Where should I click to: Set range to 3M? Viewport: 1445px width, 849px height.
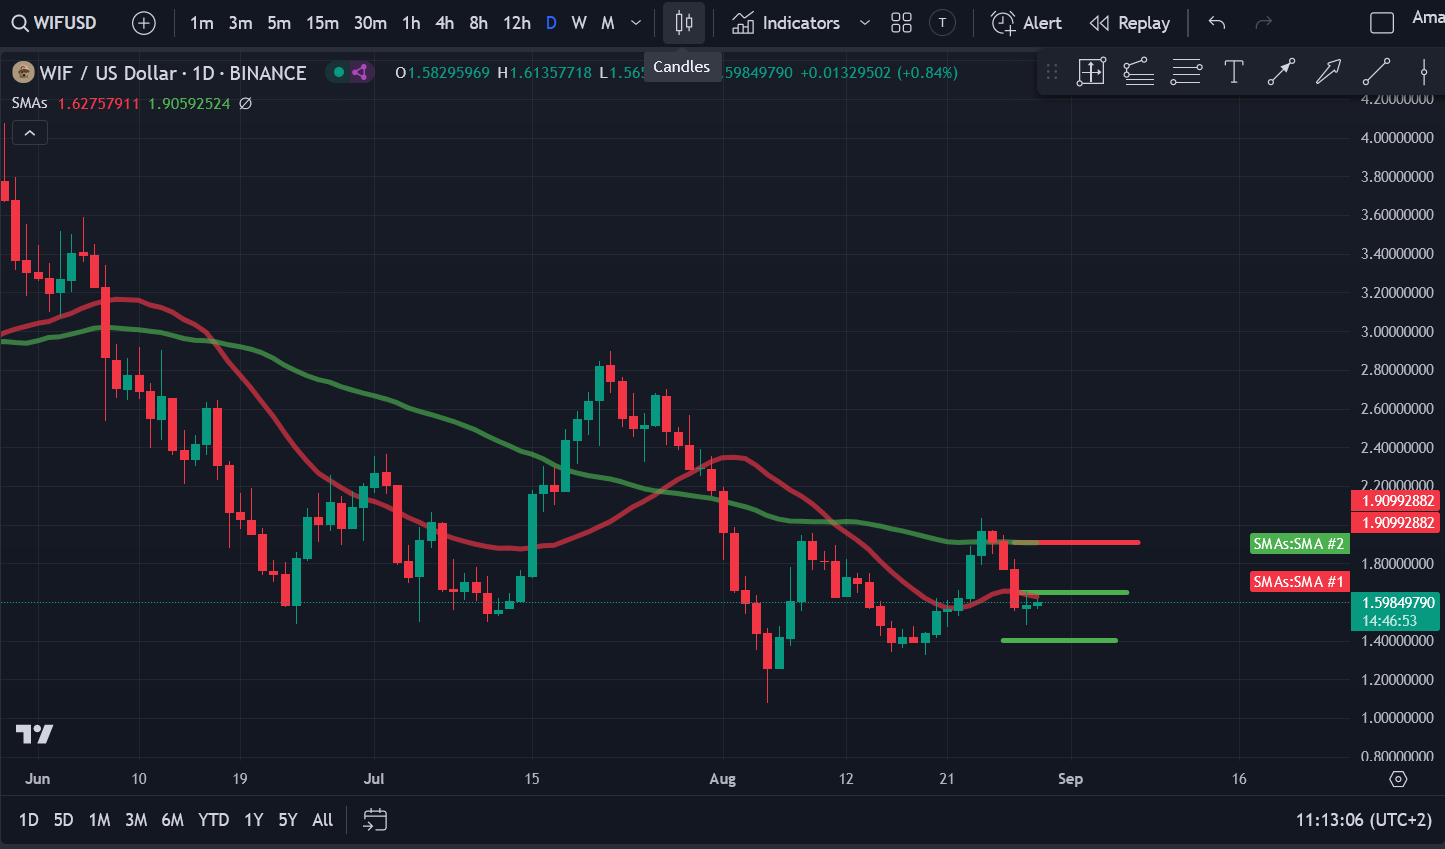click(136, 820)
